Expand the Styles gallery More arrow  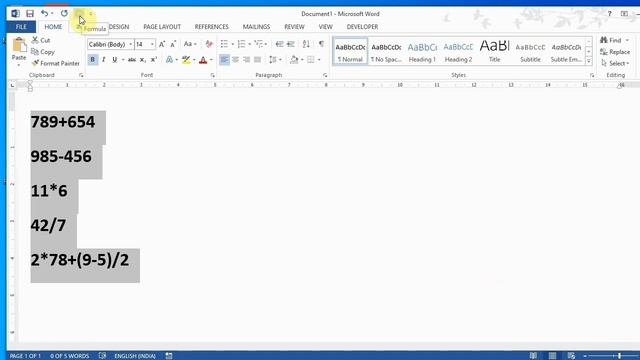589,61
